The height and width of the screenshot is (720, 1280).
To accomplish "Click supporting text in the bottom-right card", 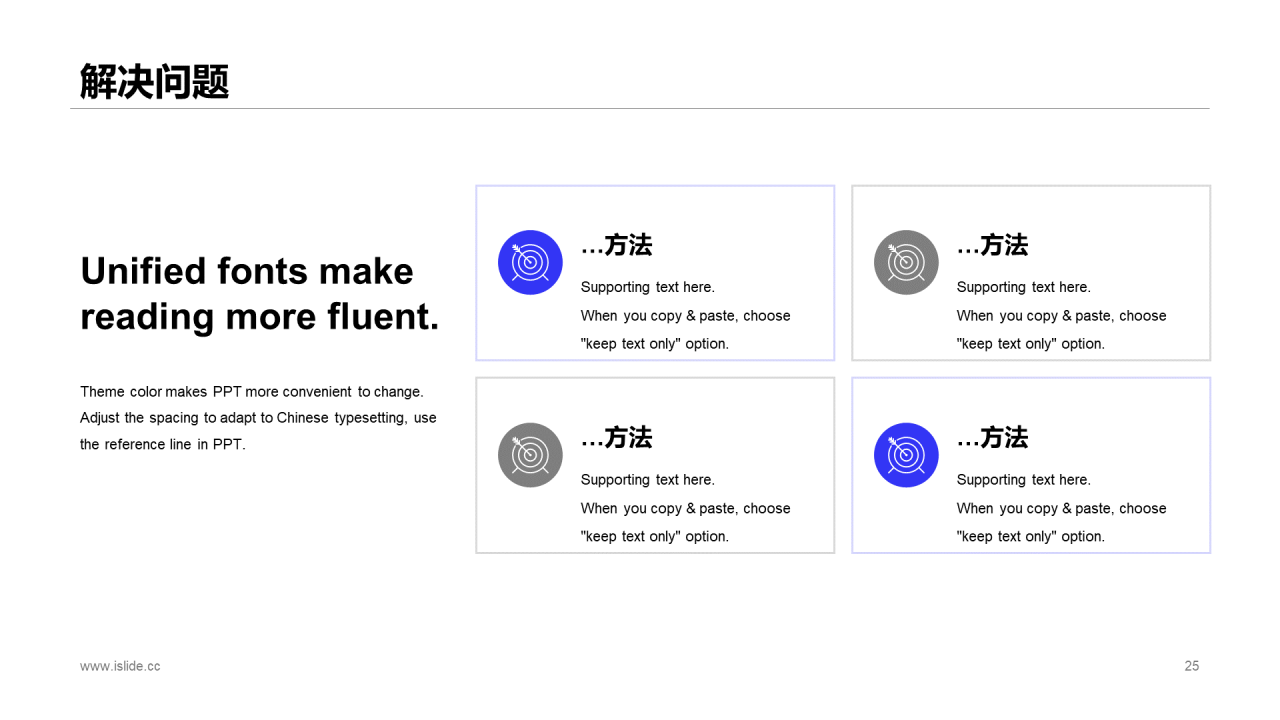I will (x=1062, y=508).
